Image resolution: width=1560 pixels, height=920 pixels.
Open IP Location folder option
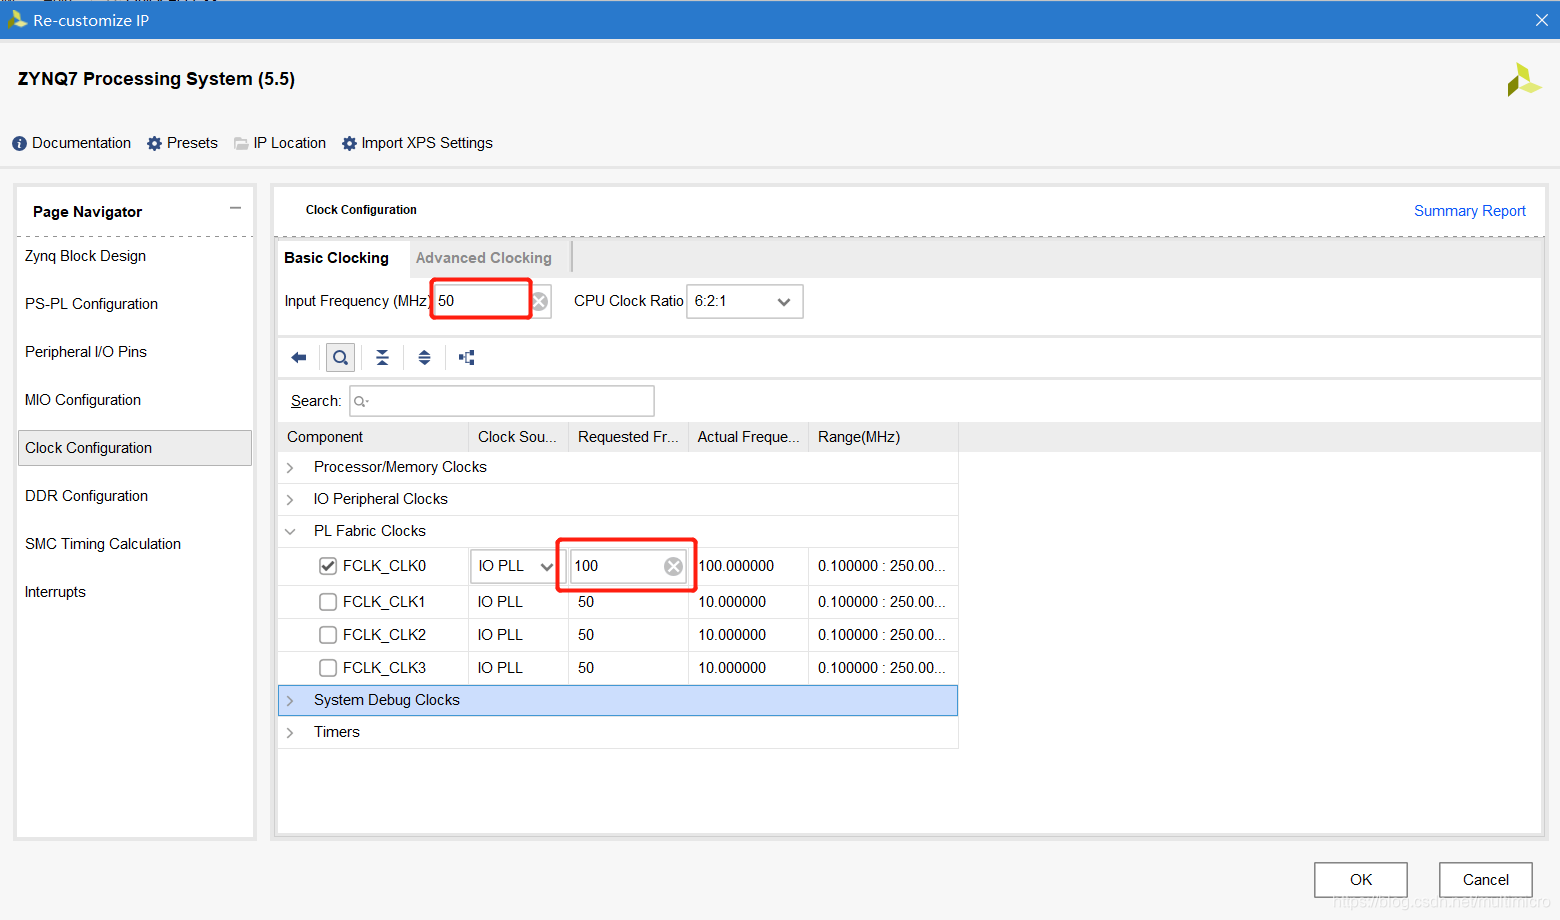coord(280,143)
